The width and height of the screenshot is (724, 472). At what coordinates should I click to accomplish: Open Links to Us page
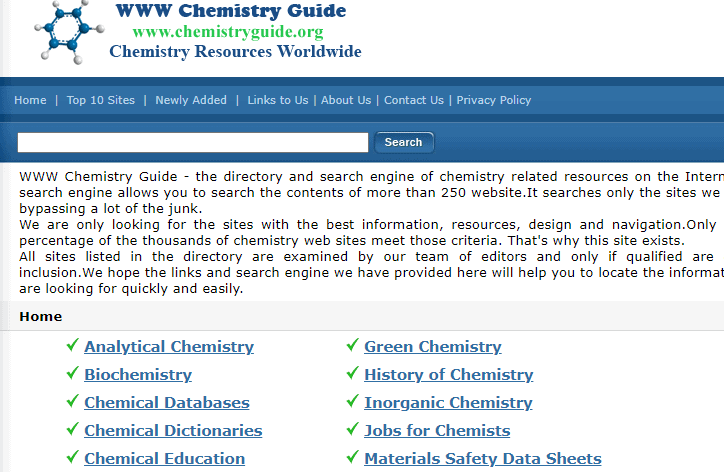278,100
